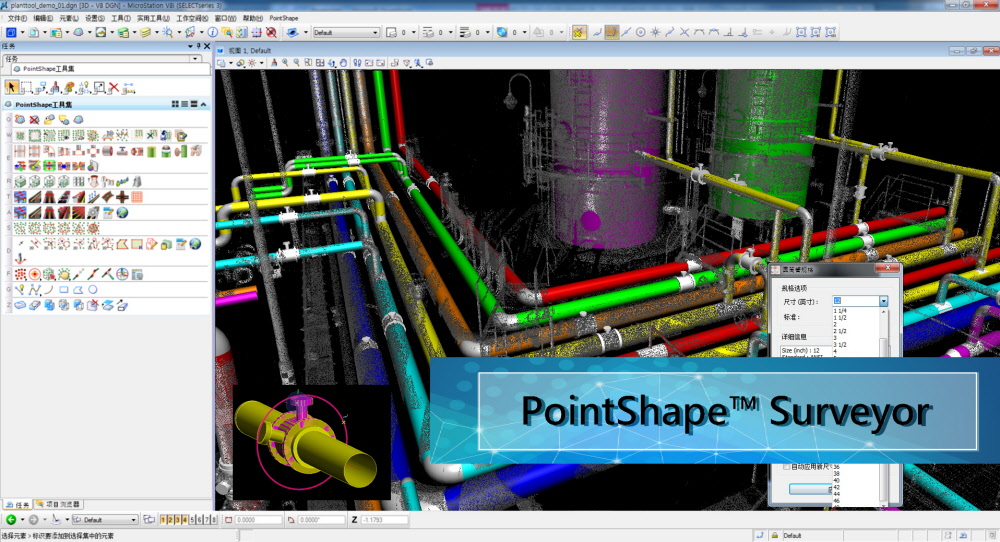
Task: Click the green previous view arrow button
Action: pos(11,520)
